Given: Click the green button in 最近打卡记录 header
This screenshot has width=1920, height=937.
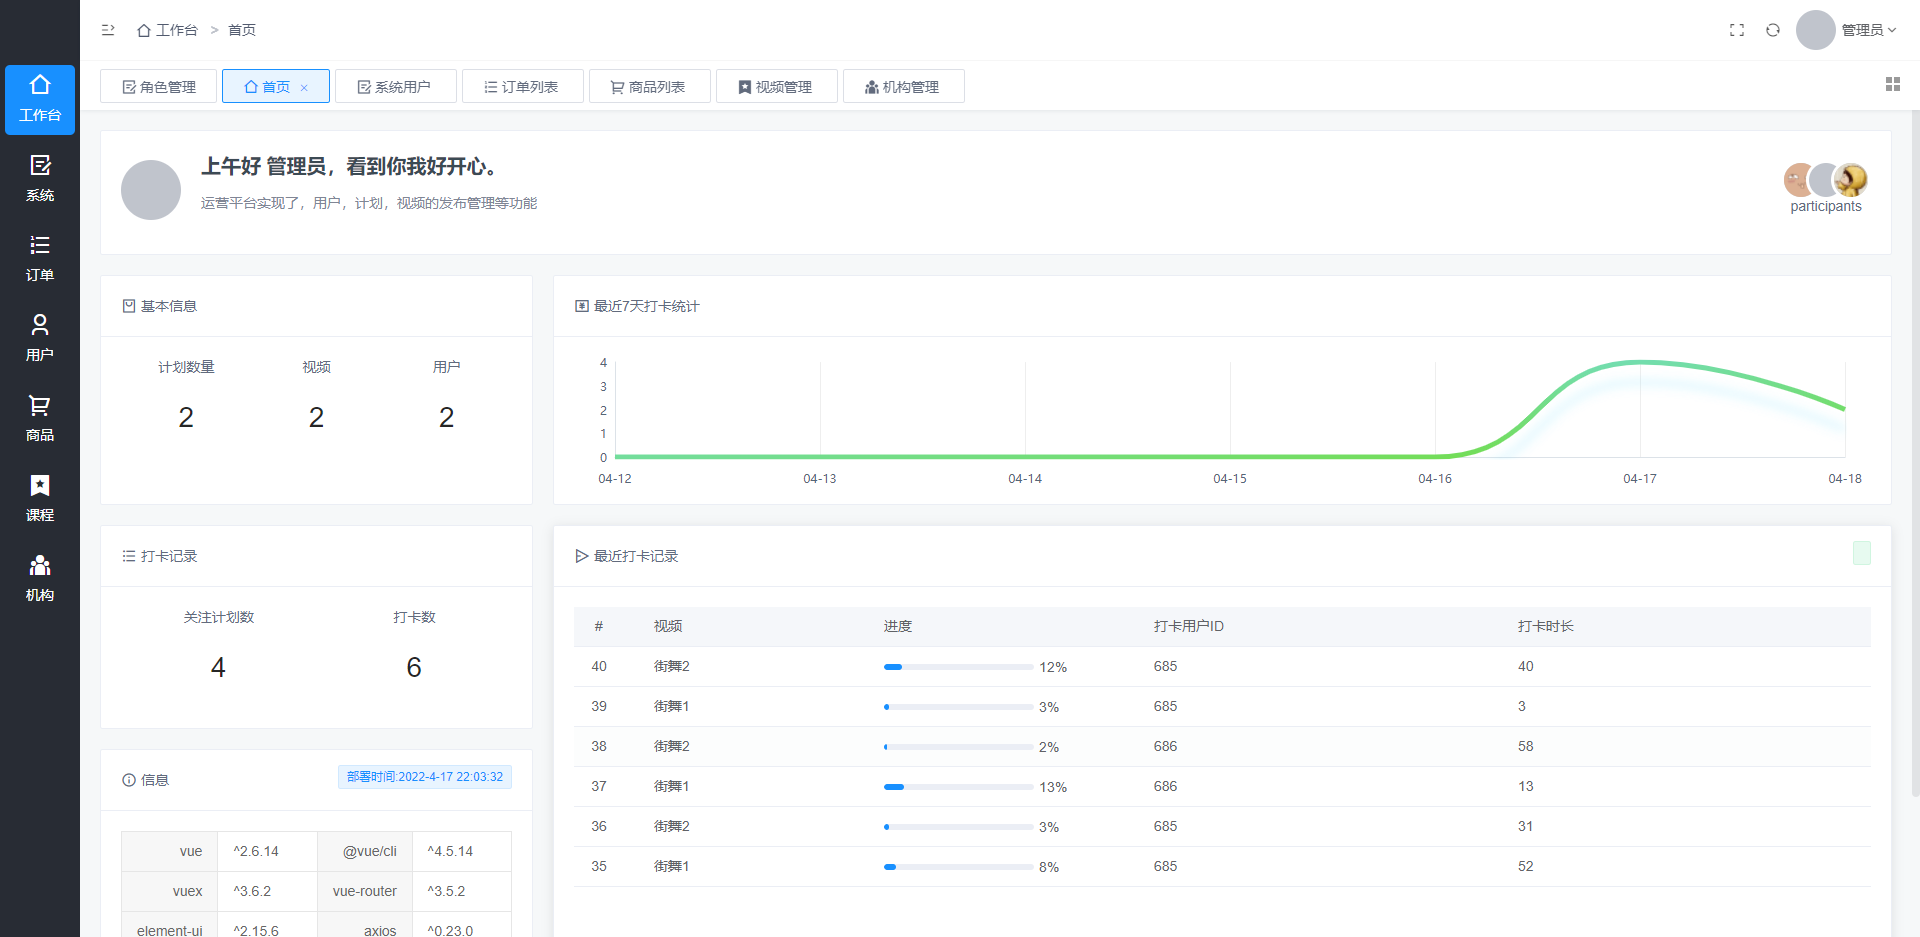Looking at the screenshot, I should coord(1862,553).
